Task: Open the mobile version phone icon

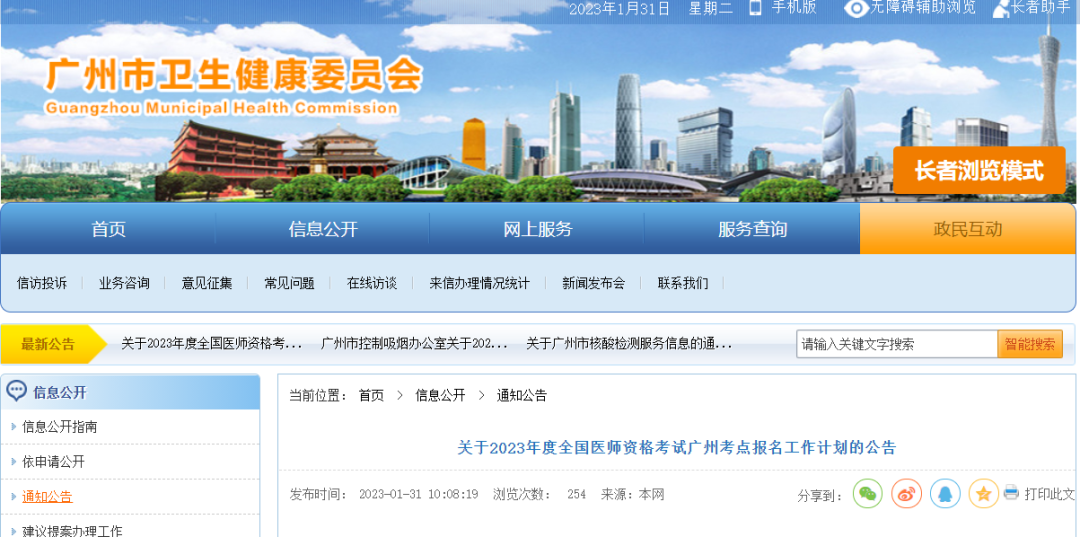Action: 755,8
